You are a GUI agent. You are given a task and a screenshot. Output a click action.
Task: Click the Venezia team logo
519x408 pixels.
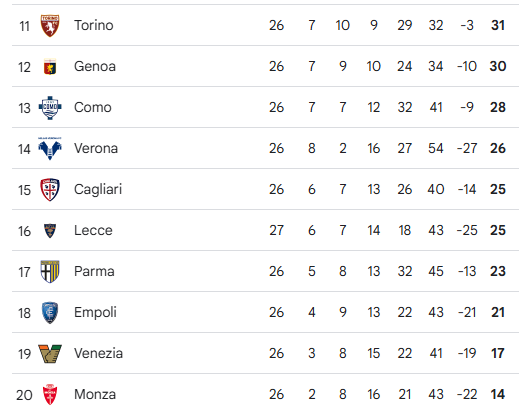tap(50, 354)
